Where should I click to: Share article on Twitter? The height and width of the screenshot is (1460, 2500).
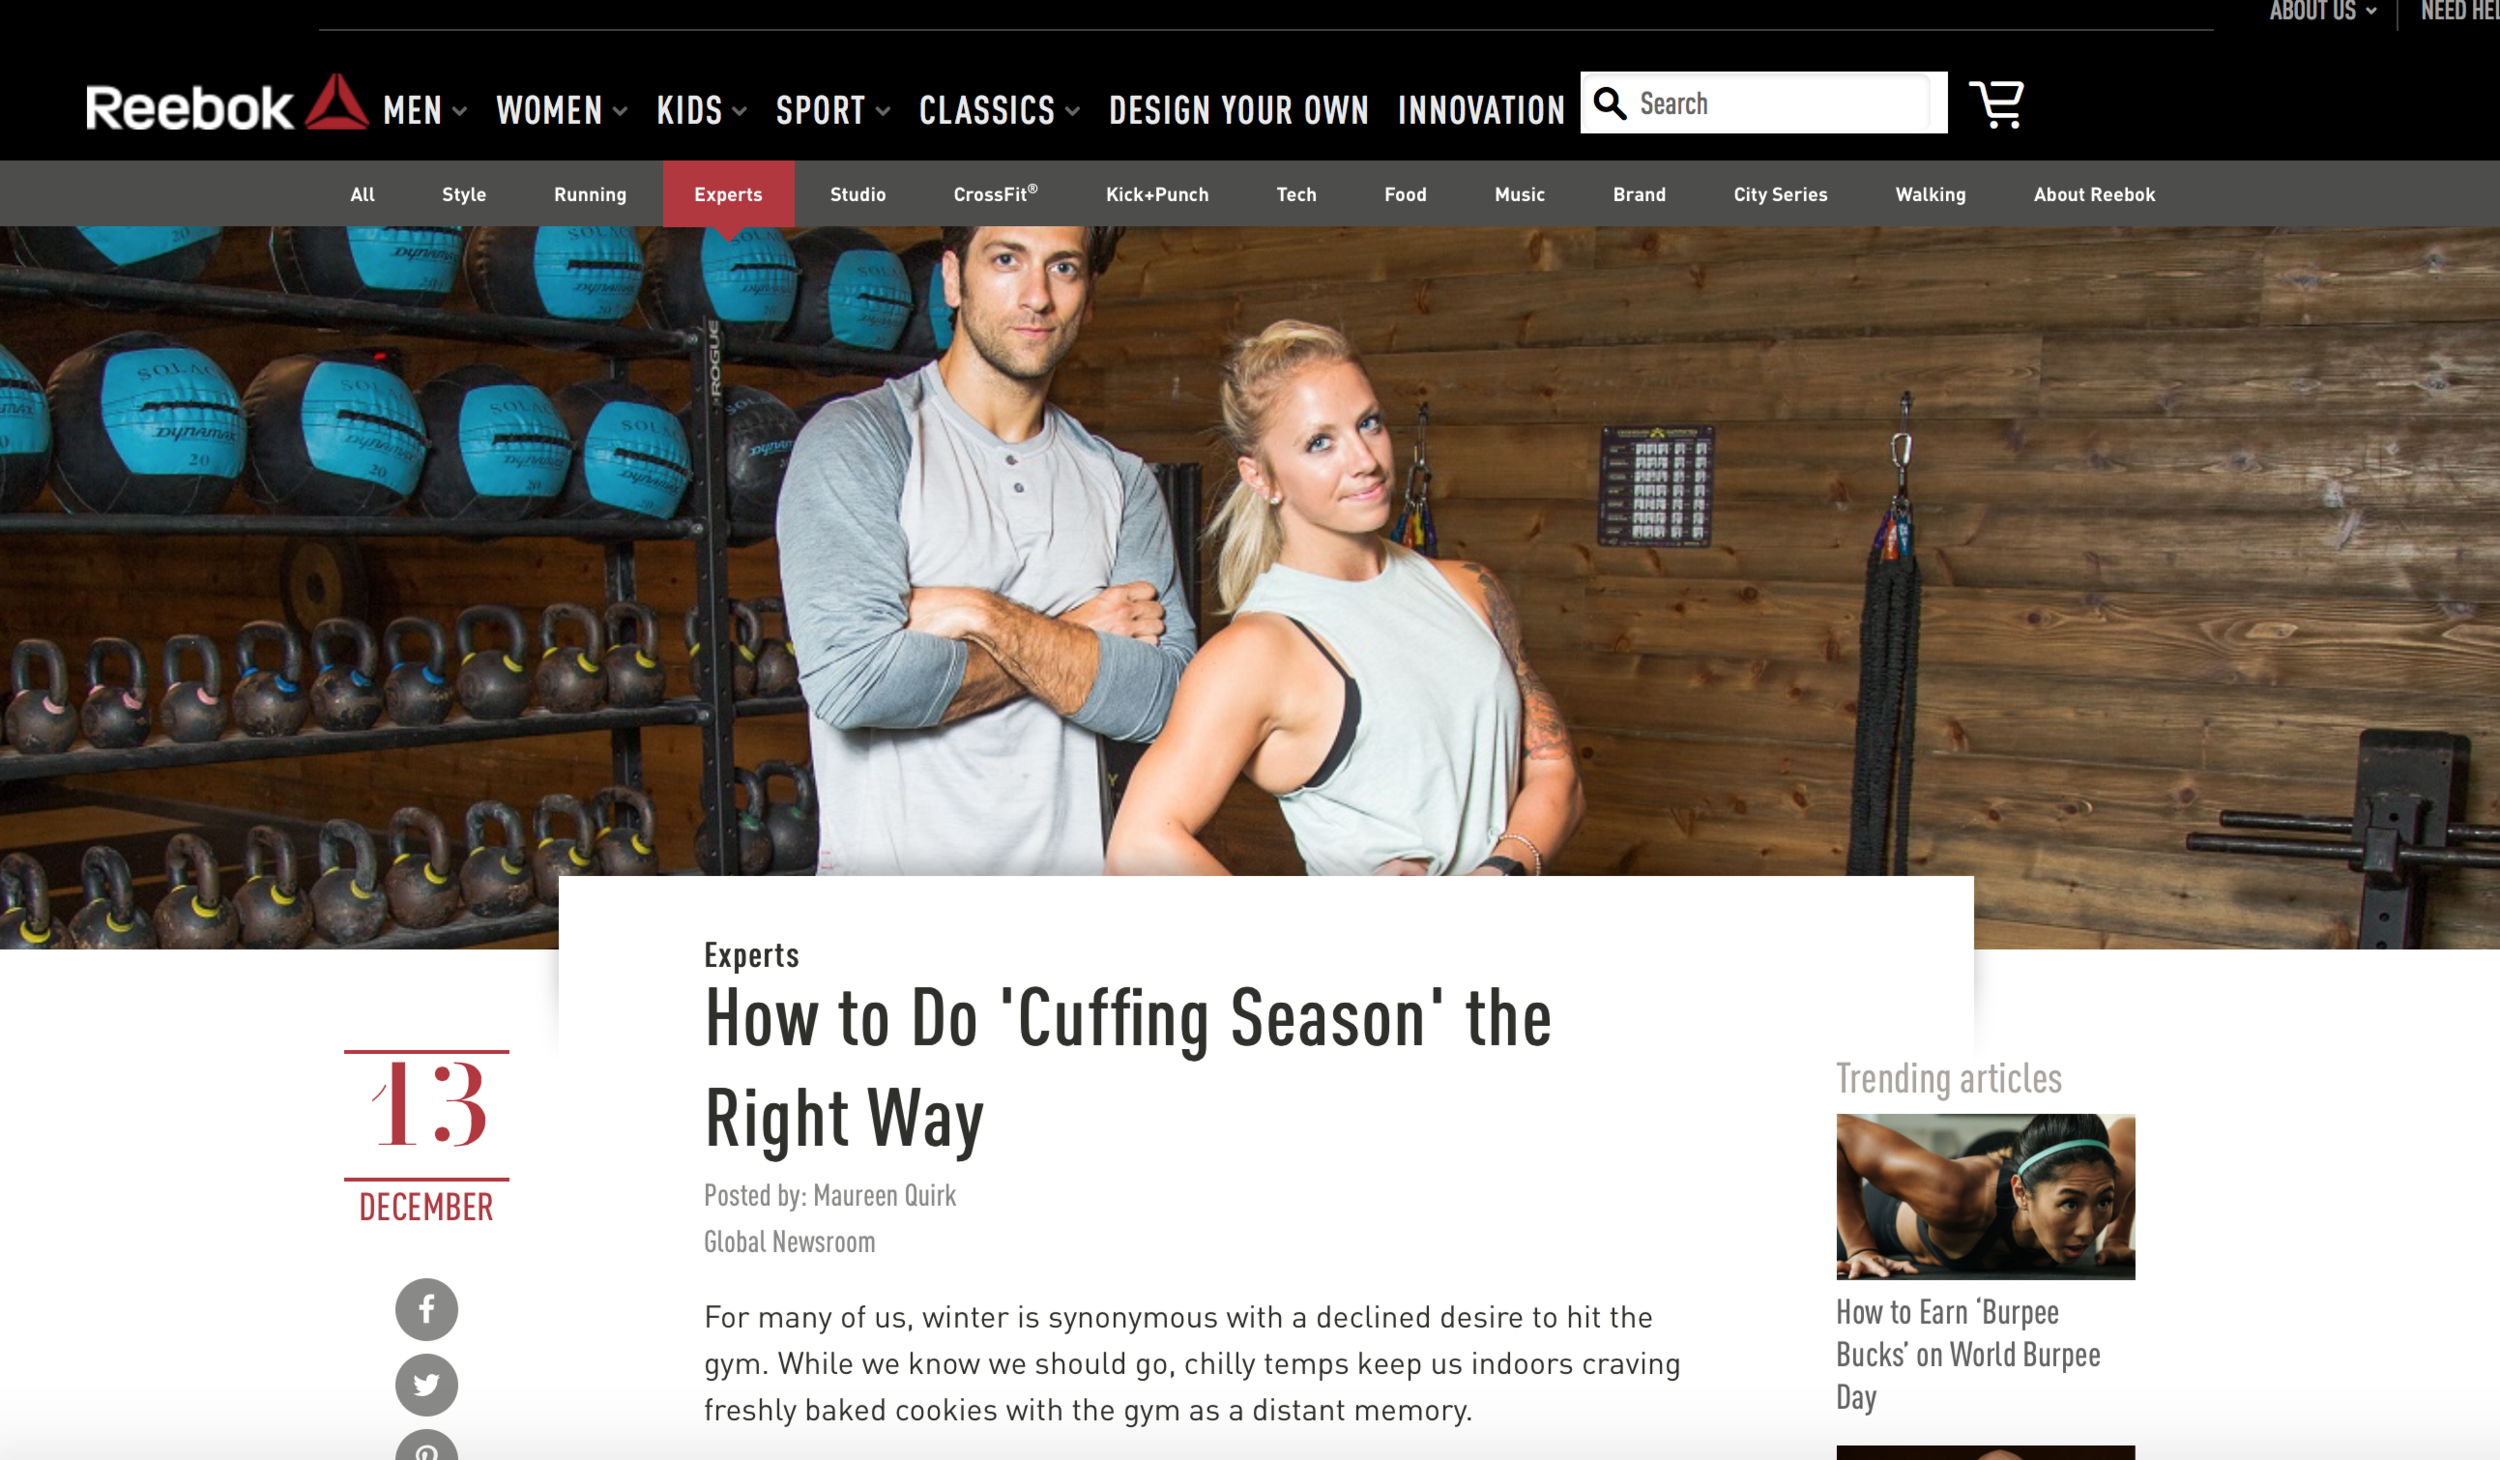426,1384
